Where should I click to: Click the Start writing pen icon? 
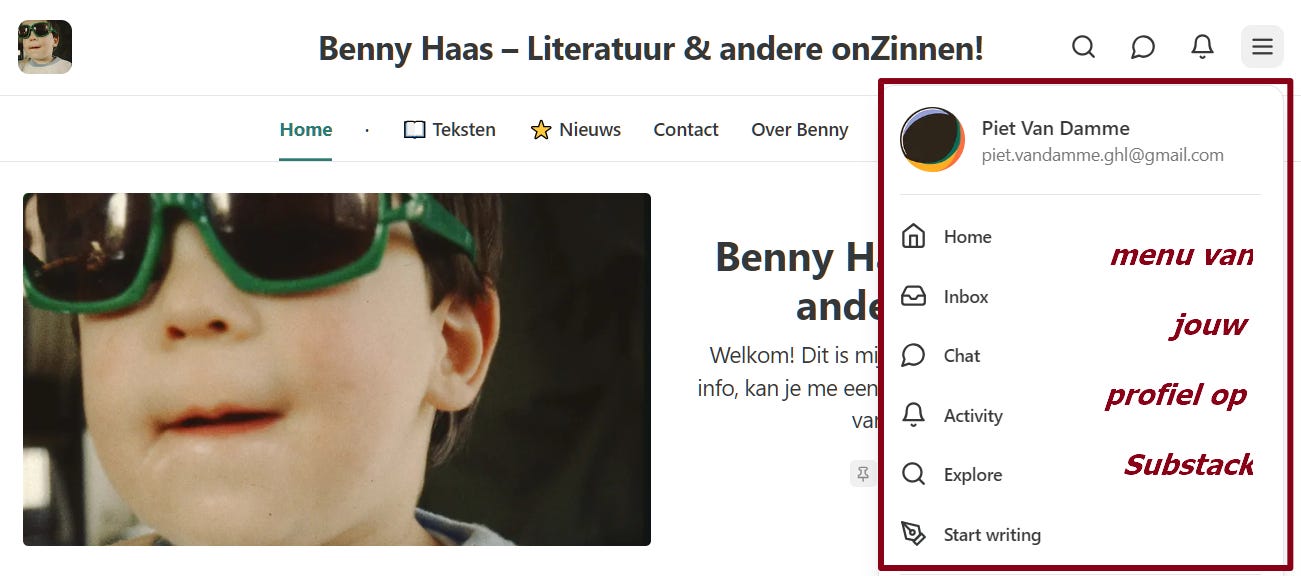tap(913, 534)
